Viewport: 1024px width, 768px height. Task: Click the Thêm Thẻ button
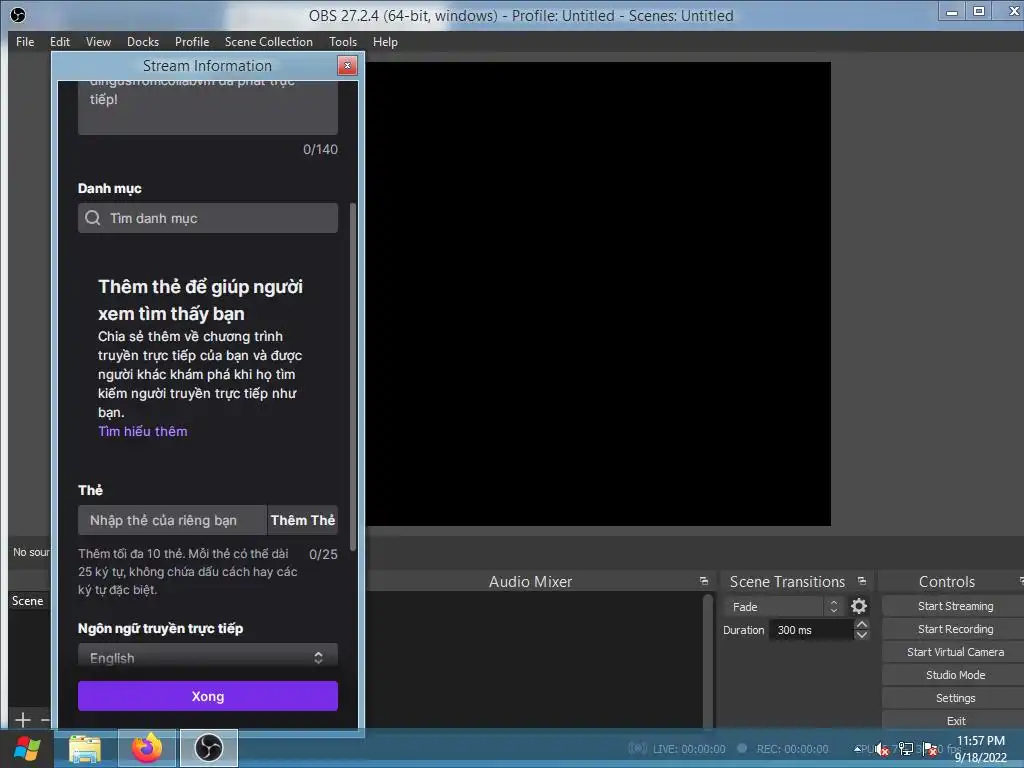302,520
